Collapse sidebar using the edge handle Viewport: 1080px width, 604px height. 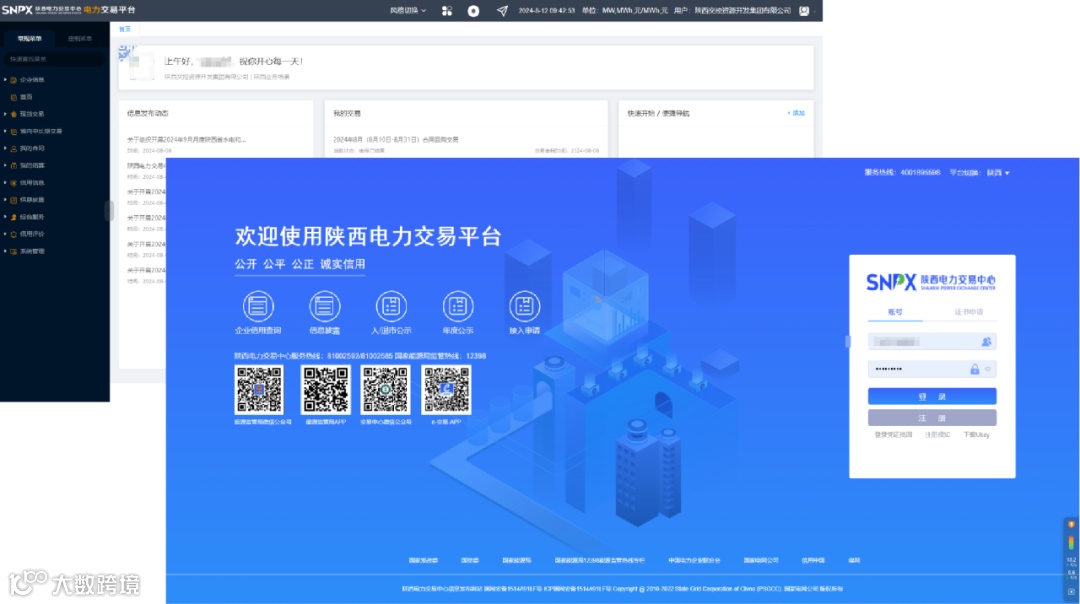coord(108,211)
